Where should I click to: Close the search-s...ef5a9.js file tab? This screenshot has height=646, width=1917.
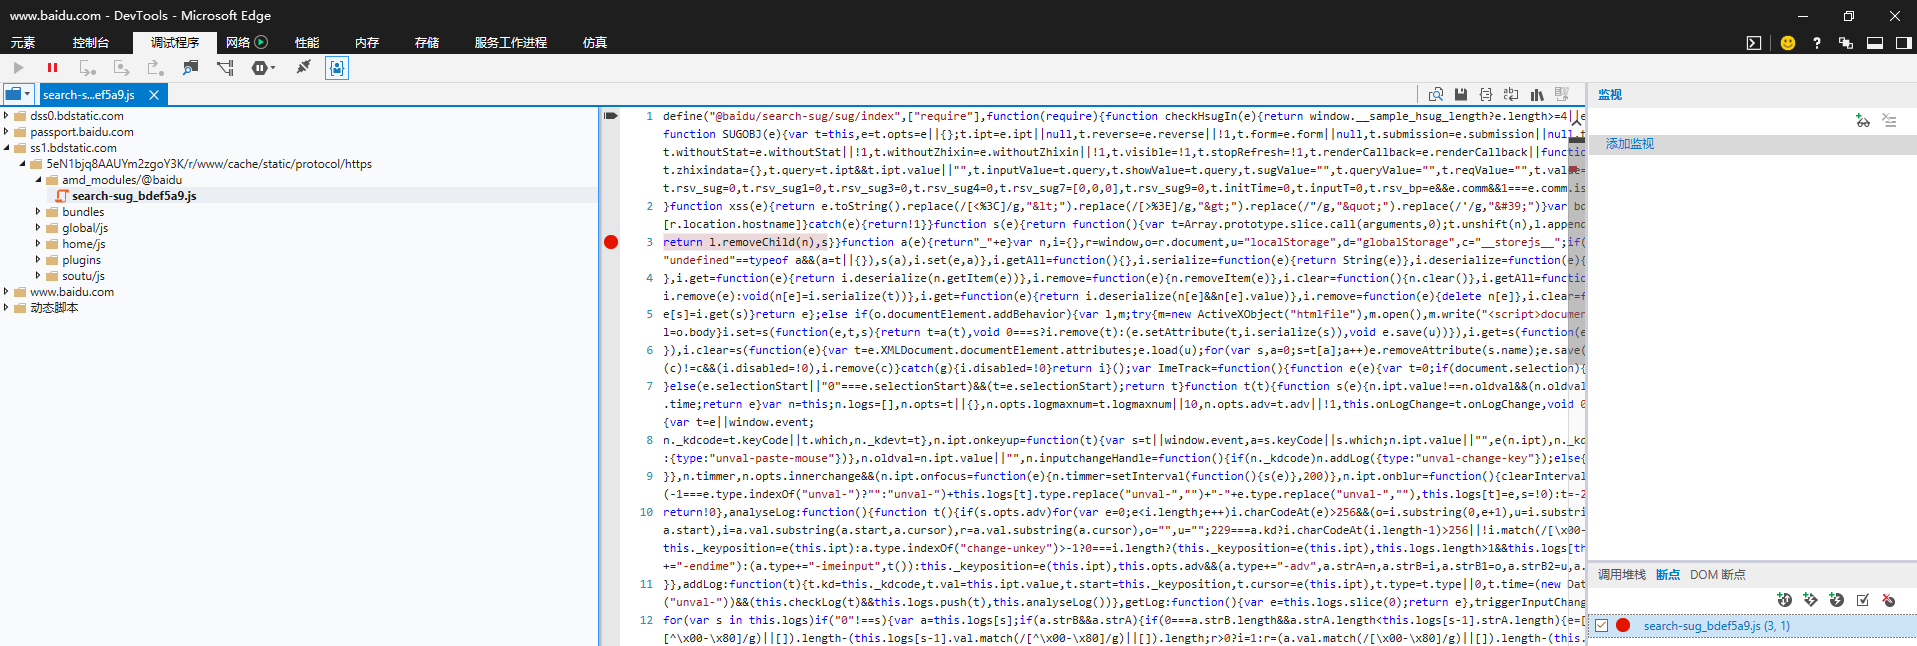tap(154, 95)
